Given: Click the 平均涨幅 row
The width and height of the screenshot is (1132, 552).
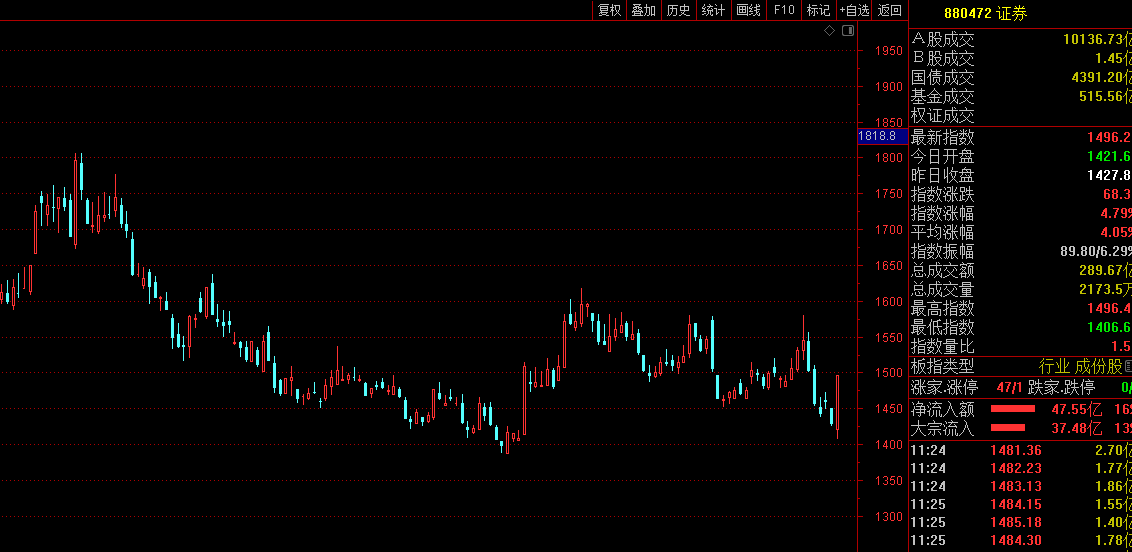Looking at the screenshot, I should [x=1021, y=232].
